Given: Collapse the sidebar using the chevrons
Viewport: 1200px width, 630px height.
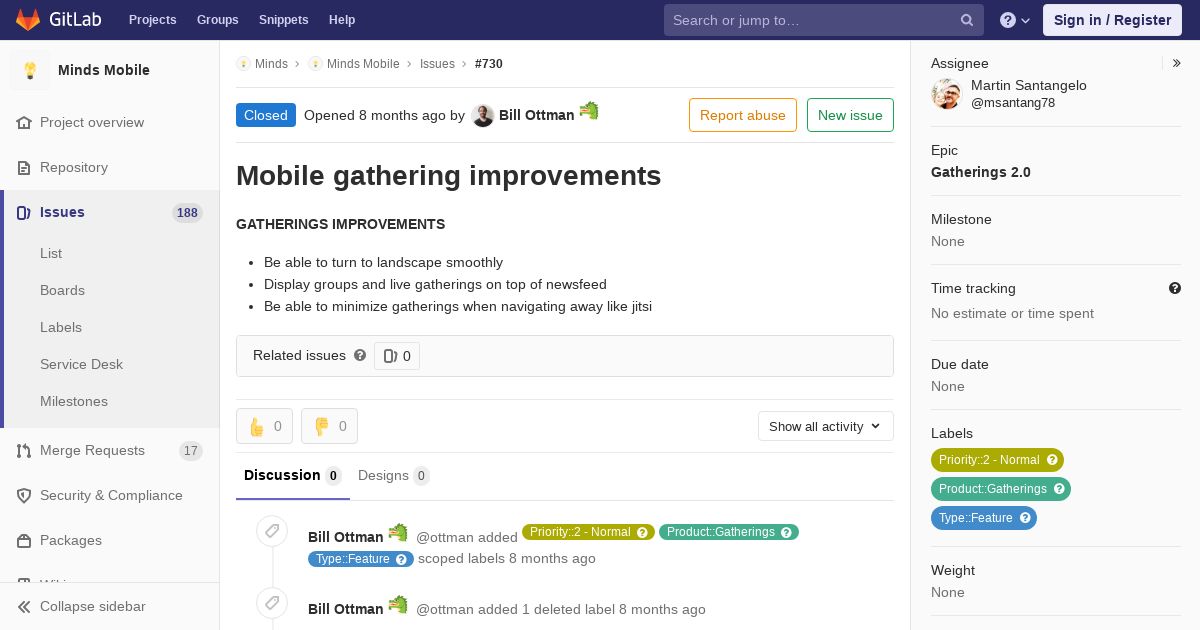Looking at the screenshot, I should click(x=25, y=606).
